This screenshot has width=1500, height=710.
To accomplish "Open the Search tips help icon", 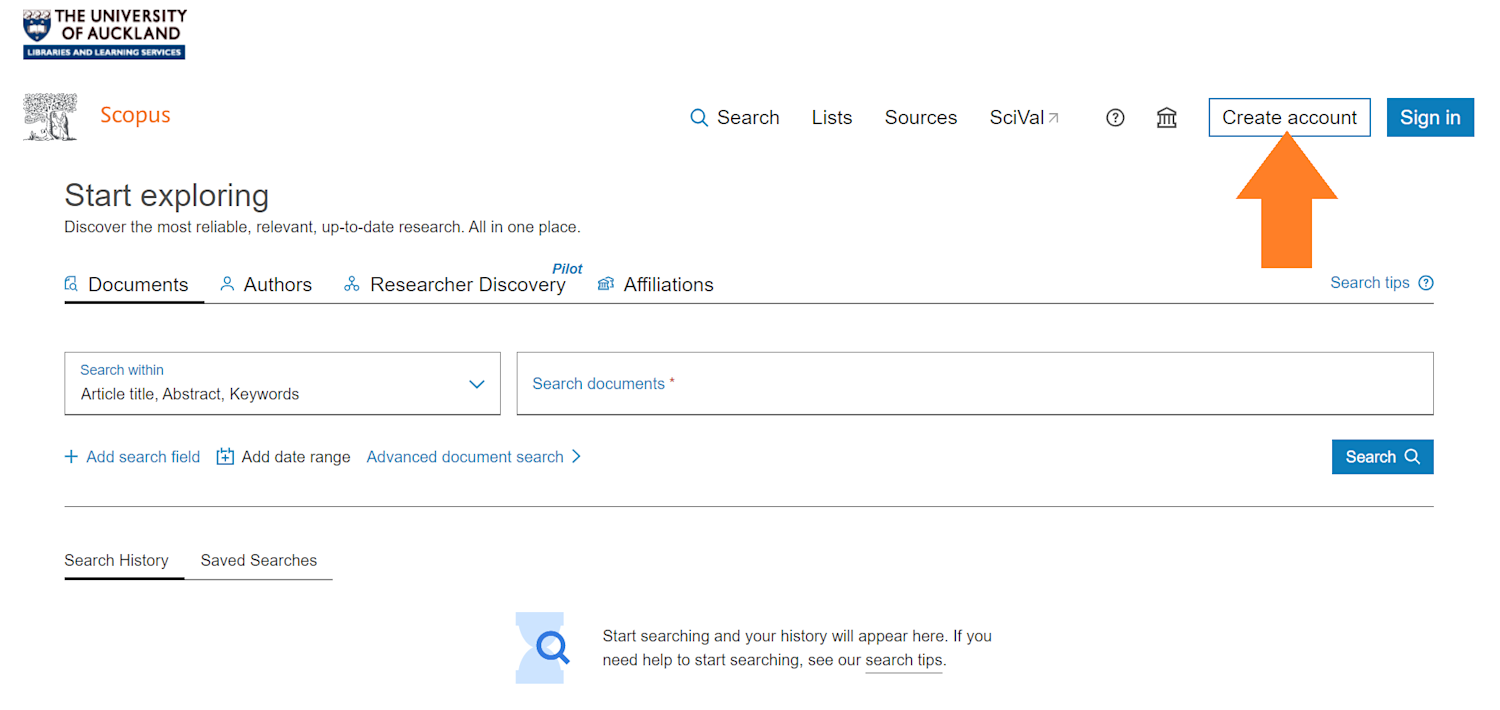I will tap(1426, 282).
